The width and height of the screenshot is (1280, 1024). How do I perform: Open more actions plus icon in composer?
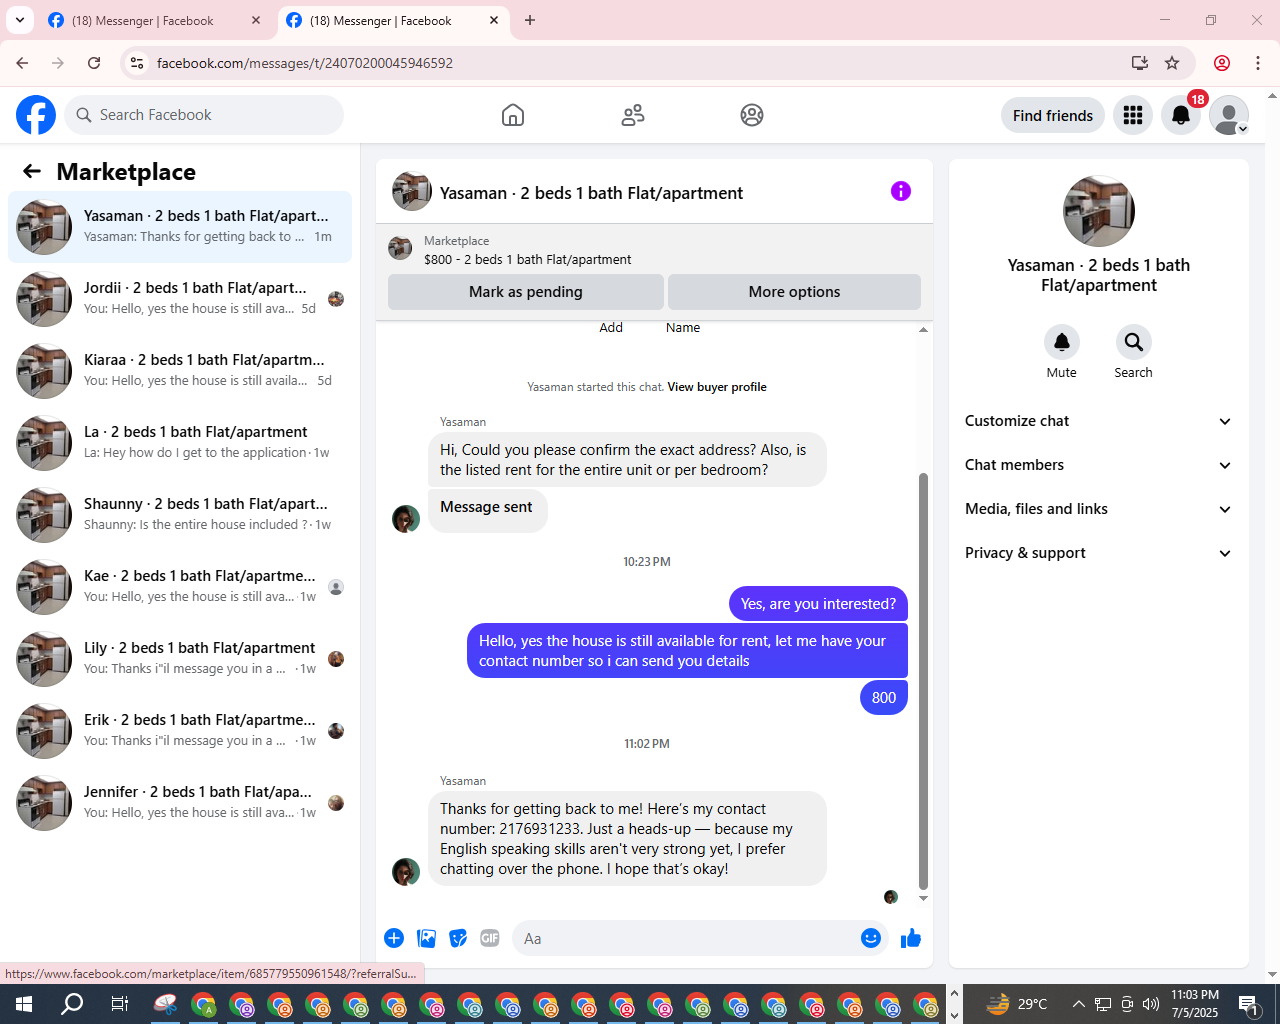point(394,938)
